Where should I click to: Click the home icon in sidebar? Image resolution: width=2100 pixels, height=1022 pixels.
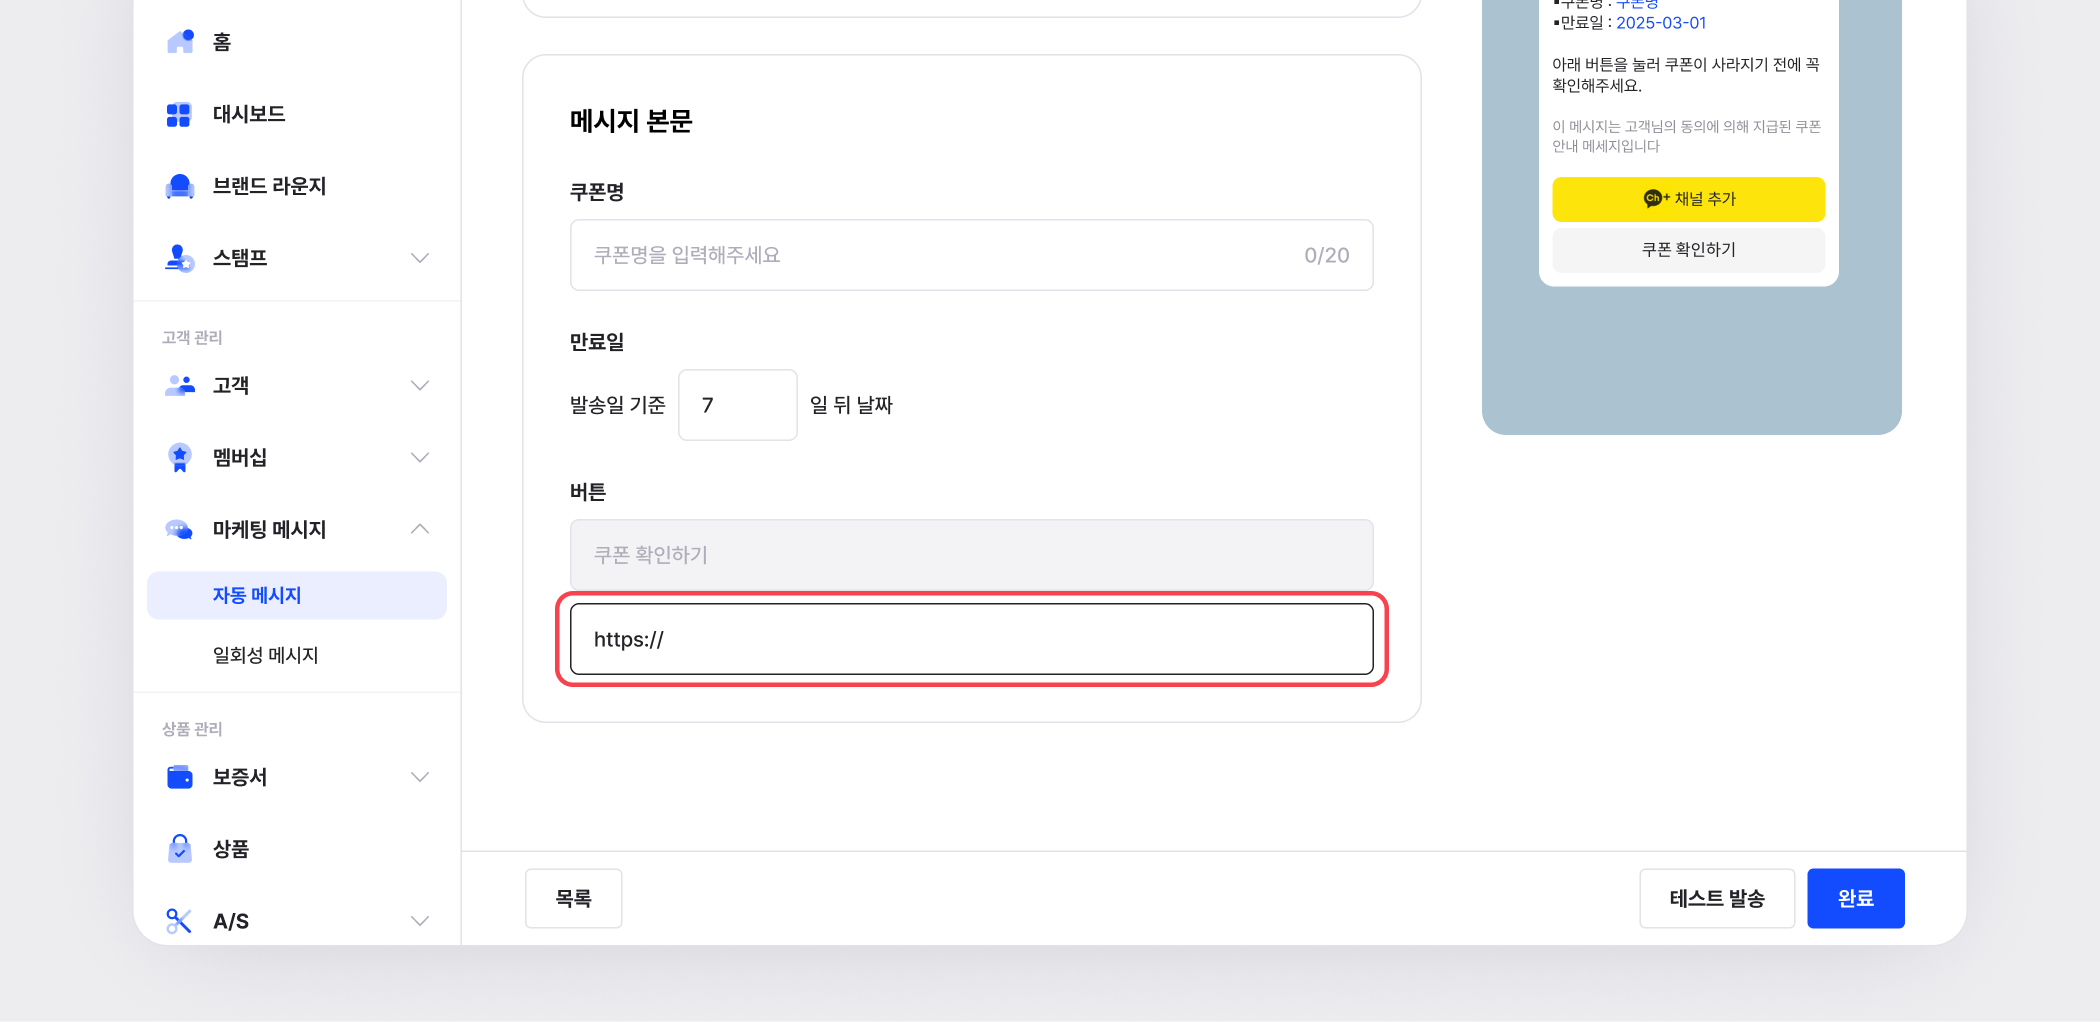click(180, 42)
